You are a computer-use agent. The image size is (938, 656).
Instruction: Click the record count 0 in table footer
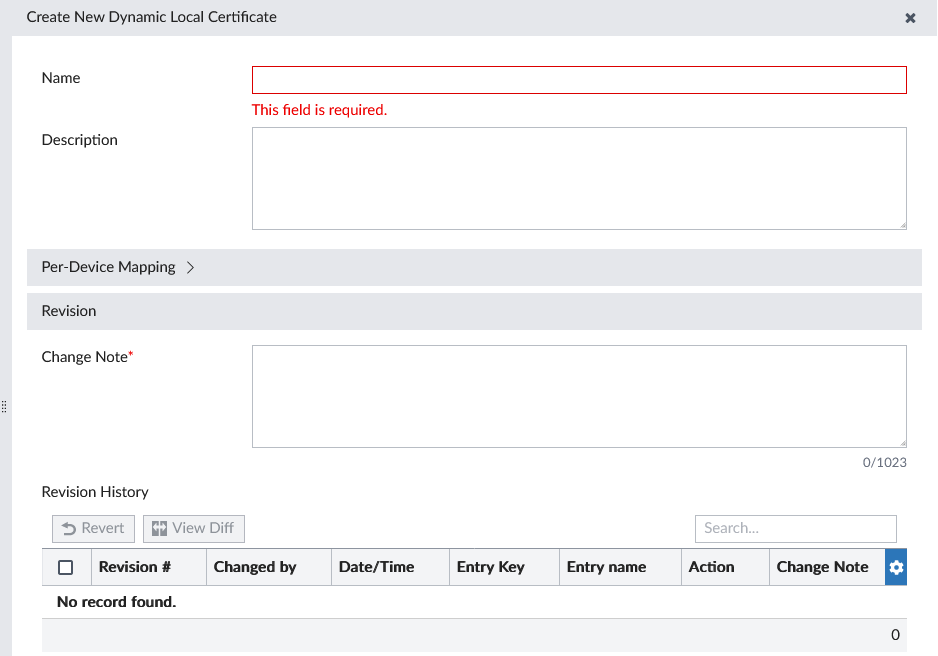pos(895,635)
